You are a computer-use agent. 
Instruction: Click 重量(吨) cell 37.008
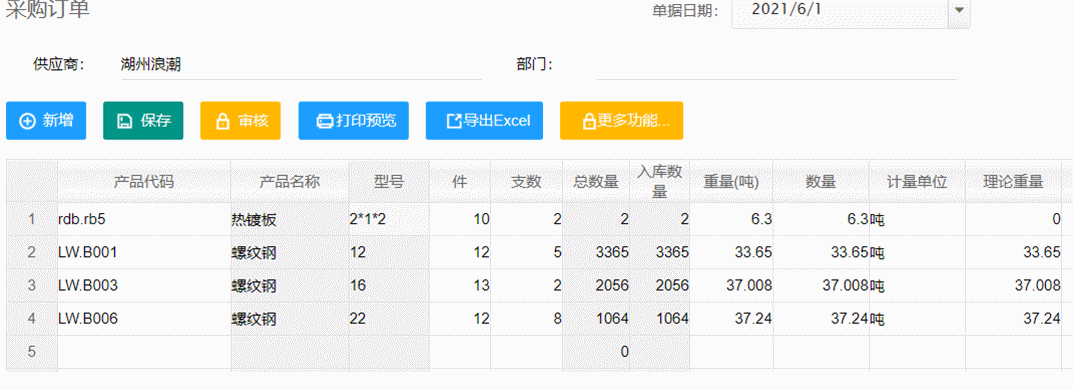(732, 285)
